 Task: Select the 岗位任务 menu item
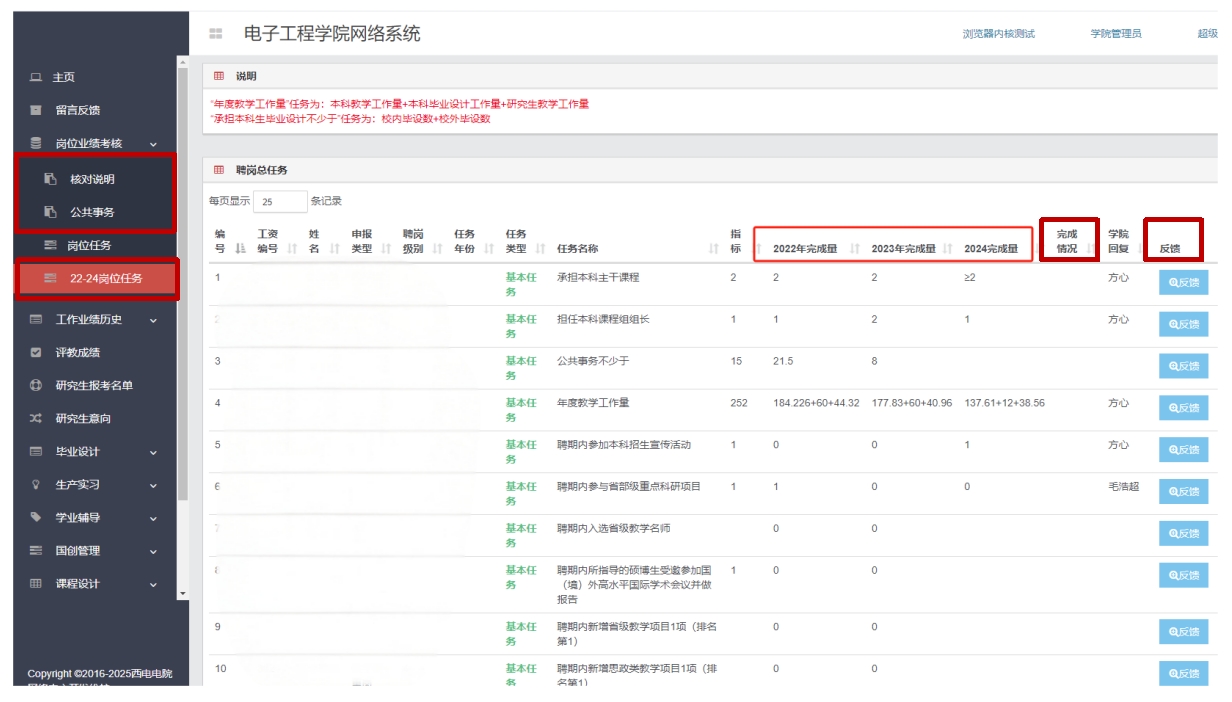coord(89,245)
